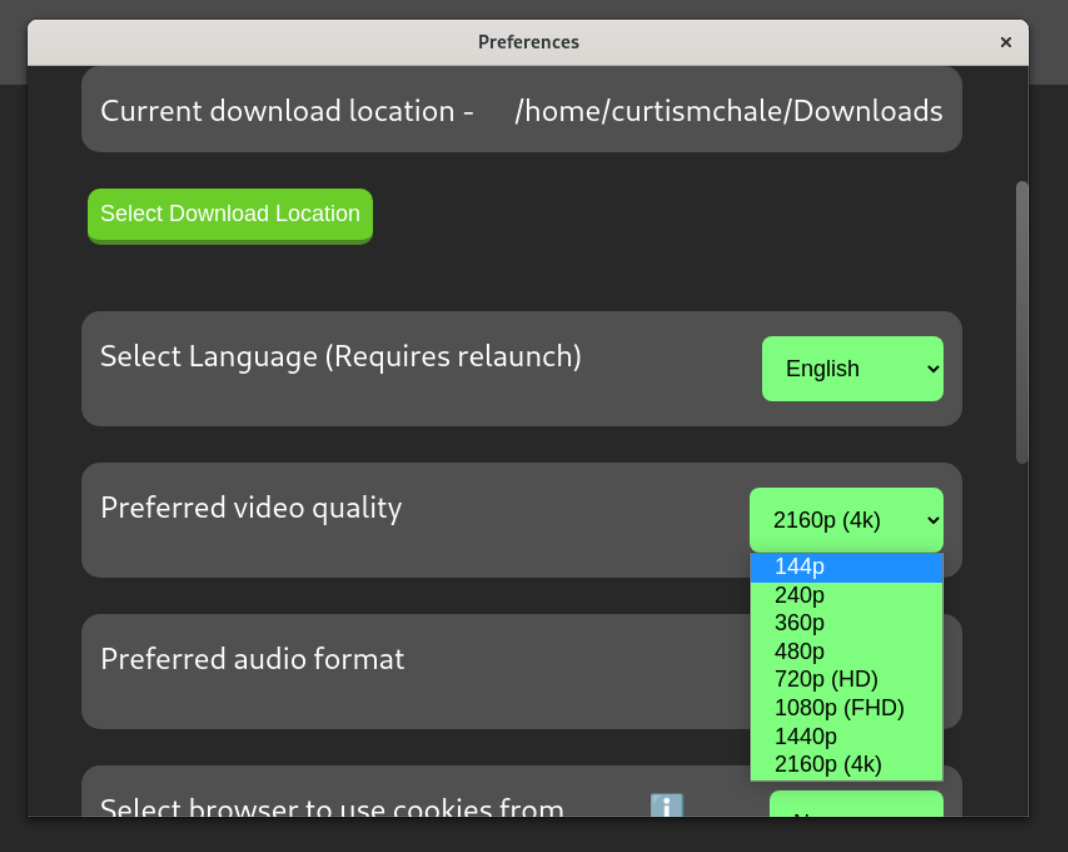
Task: Click the /home/curtismchale/Downloads path text
Action: [x=728, y=111]
